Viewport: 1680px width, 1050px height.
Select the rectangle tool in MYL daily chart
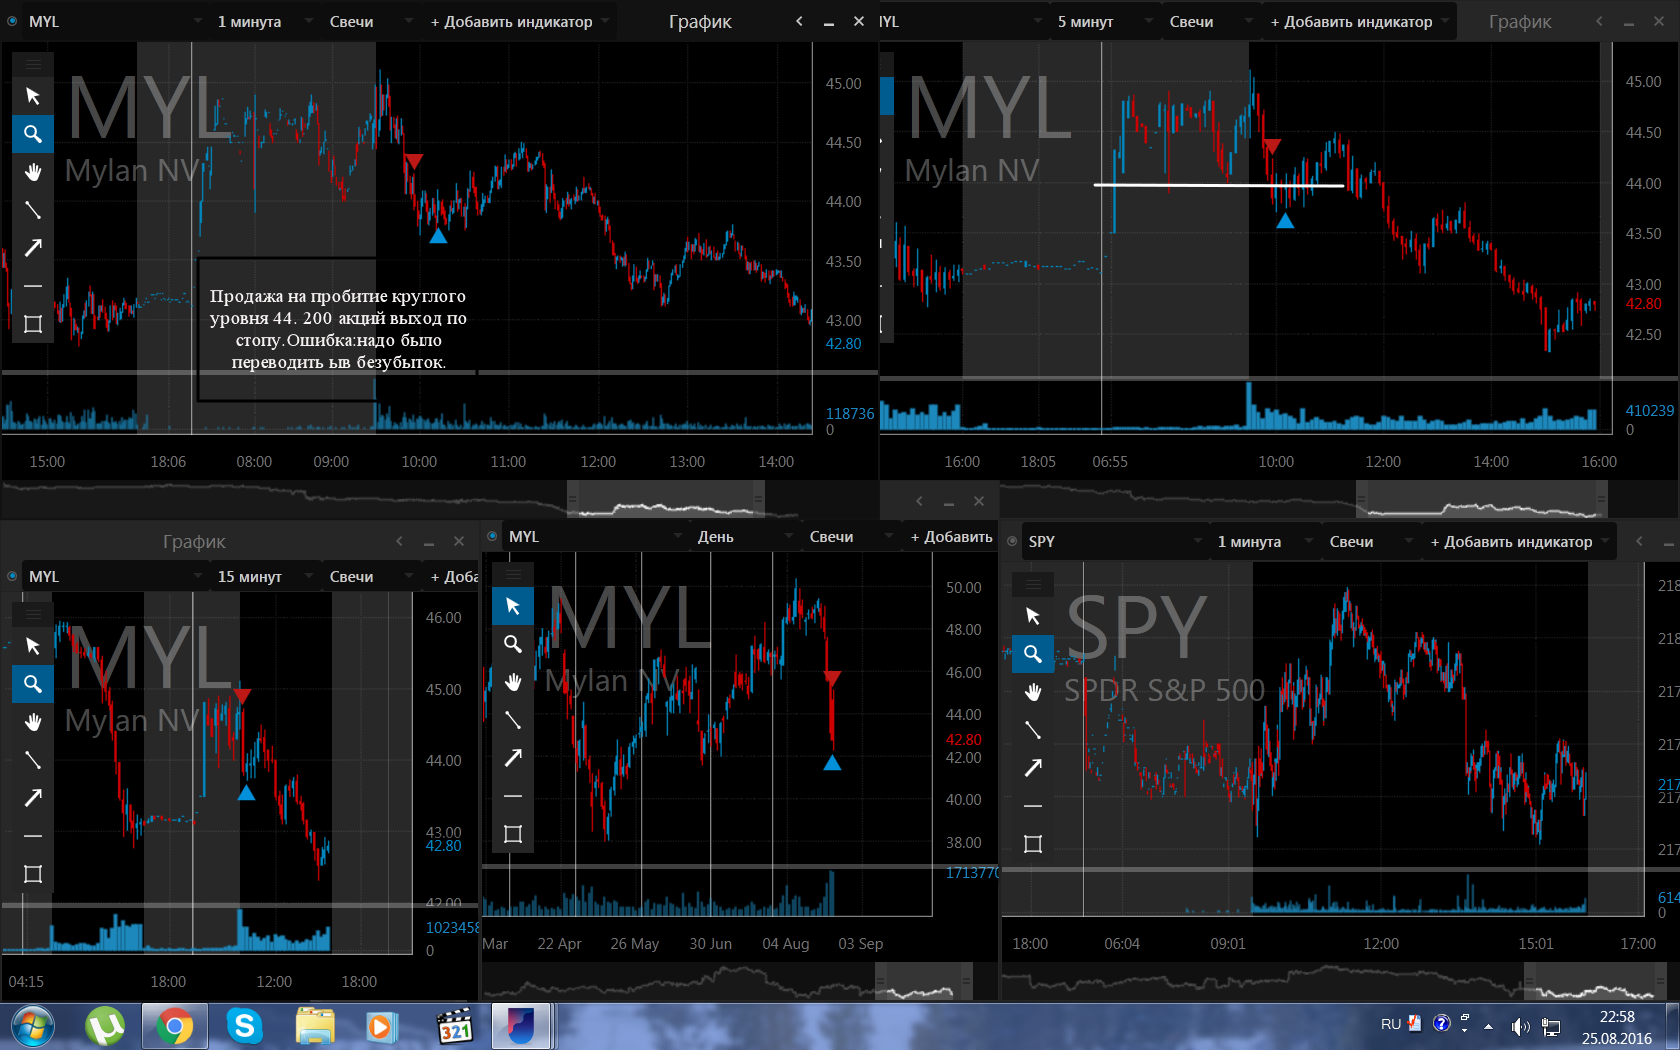(x=513, y=834)
